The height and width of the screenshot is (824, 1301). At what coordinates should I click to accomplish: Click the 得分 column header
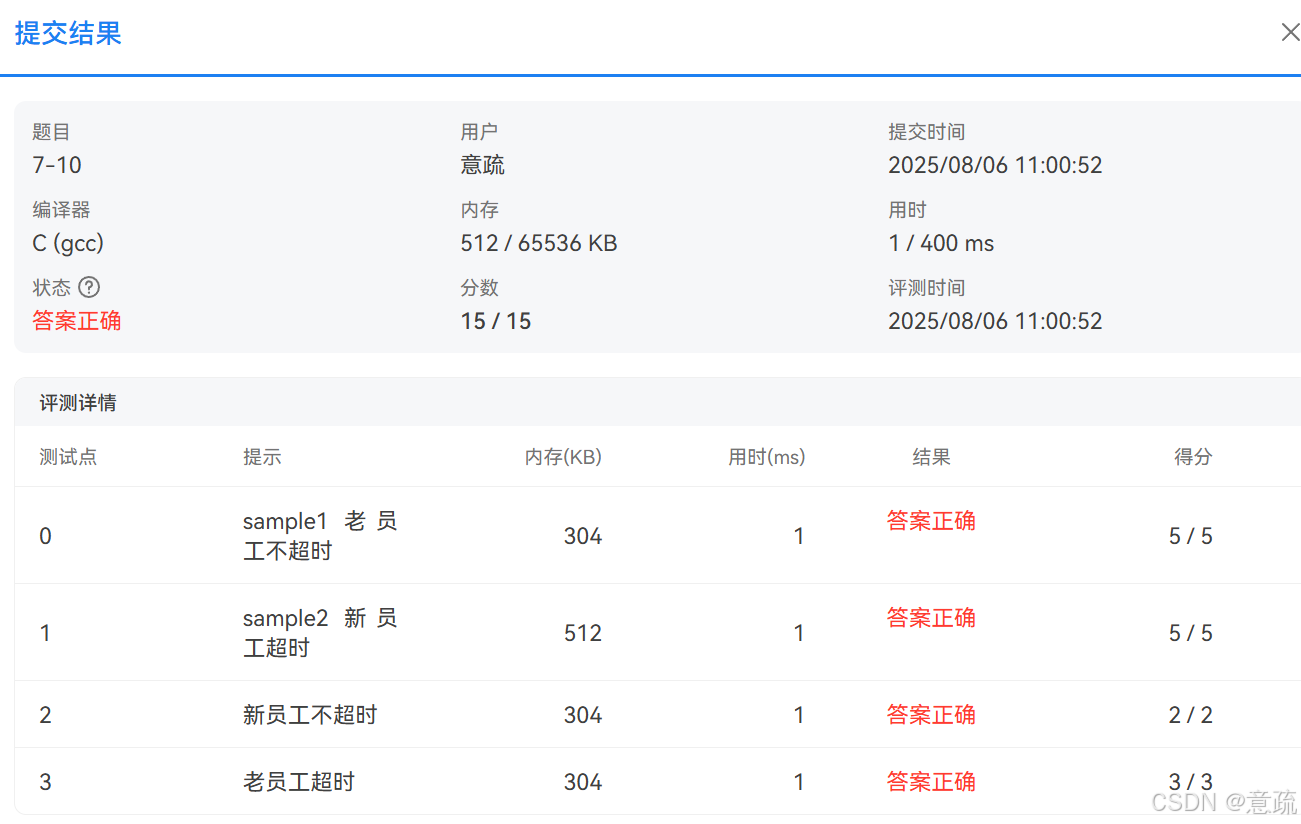1192,457
